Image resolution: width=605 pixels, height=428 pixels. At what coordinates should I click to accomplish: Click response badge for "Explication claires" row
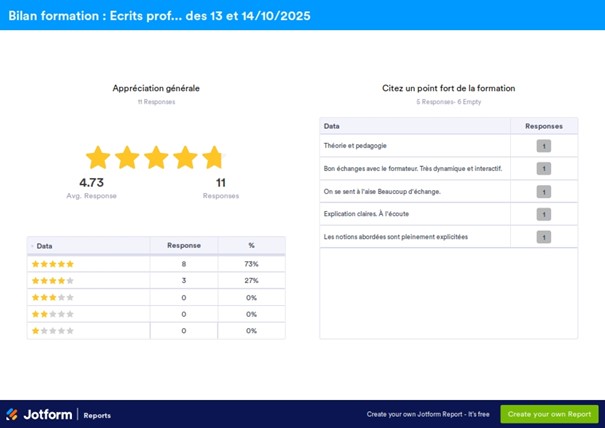pyautogui.click(x=543, y=214)
